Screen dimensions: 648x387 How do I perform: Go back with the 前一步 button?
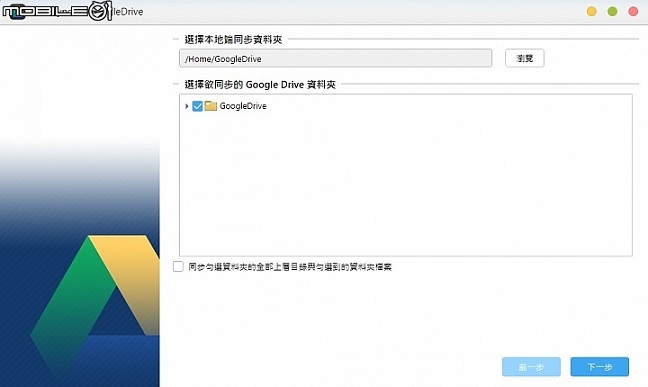pos(531,367)
